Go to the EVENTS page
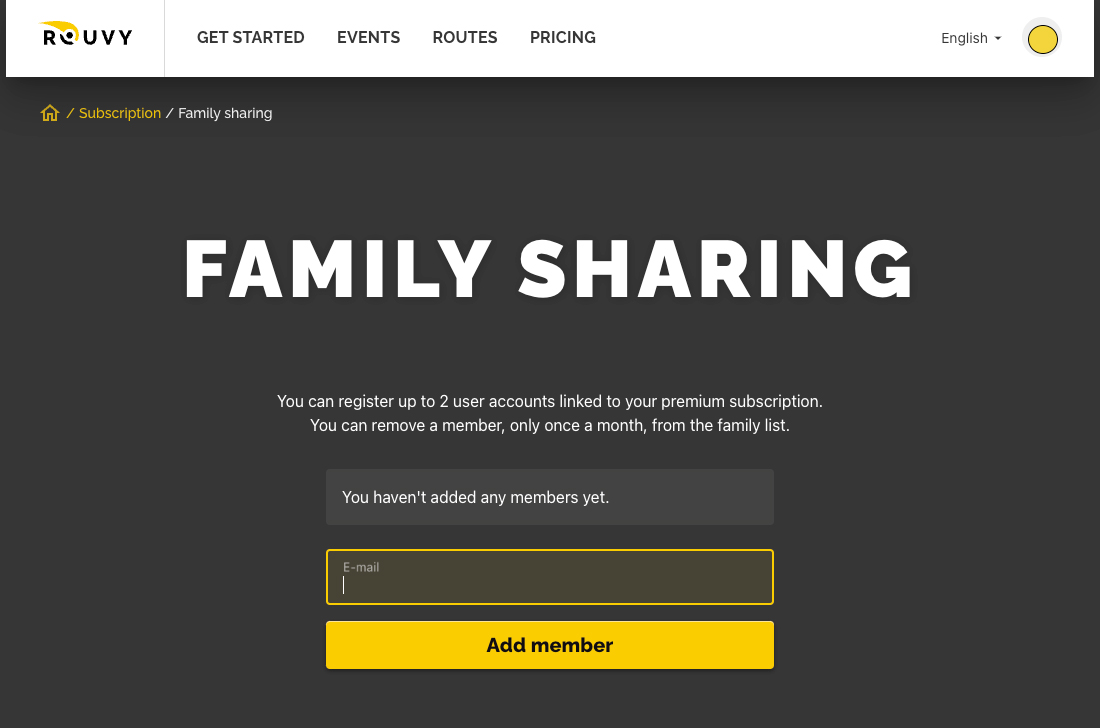 click(368, 37)
